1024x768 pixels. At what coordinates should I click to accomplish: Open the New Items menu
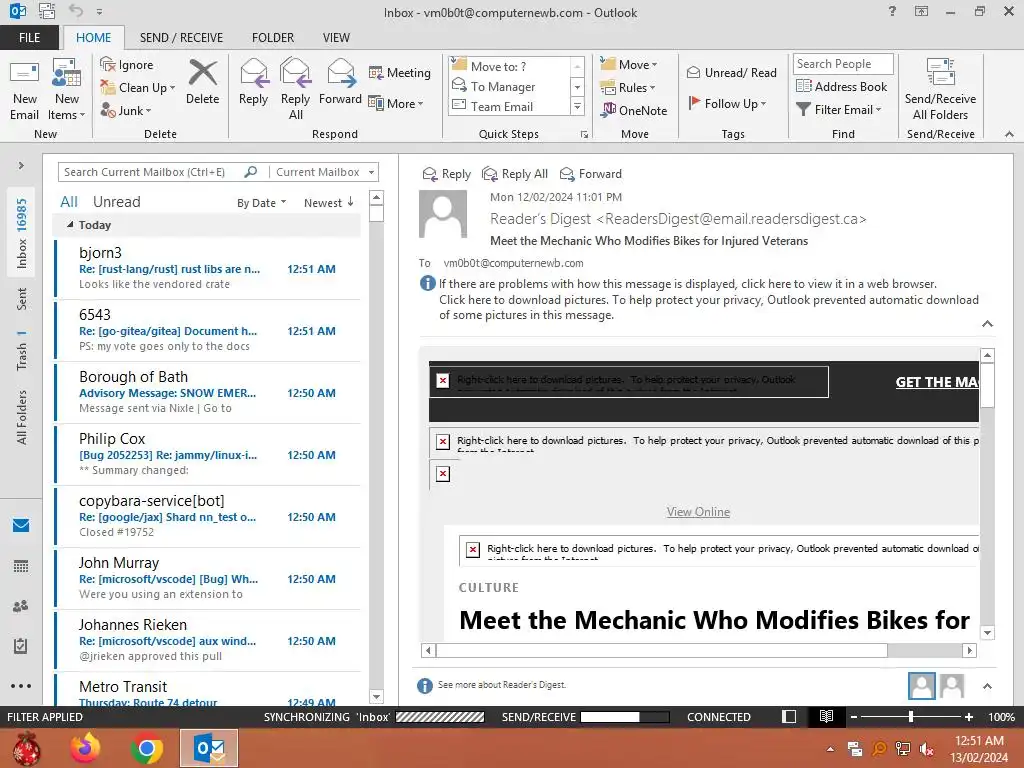(67, 91)
